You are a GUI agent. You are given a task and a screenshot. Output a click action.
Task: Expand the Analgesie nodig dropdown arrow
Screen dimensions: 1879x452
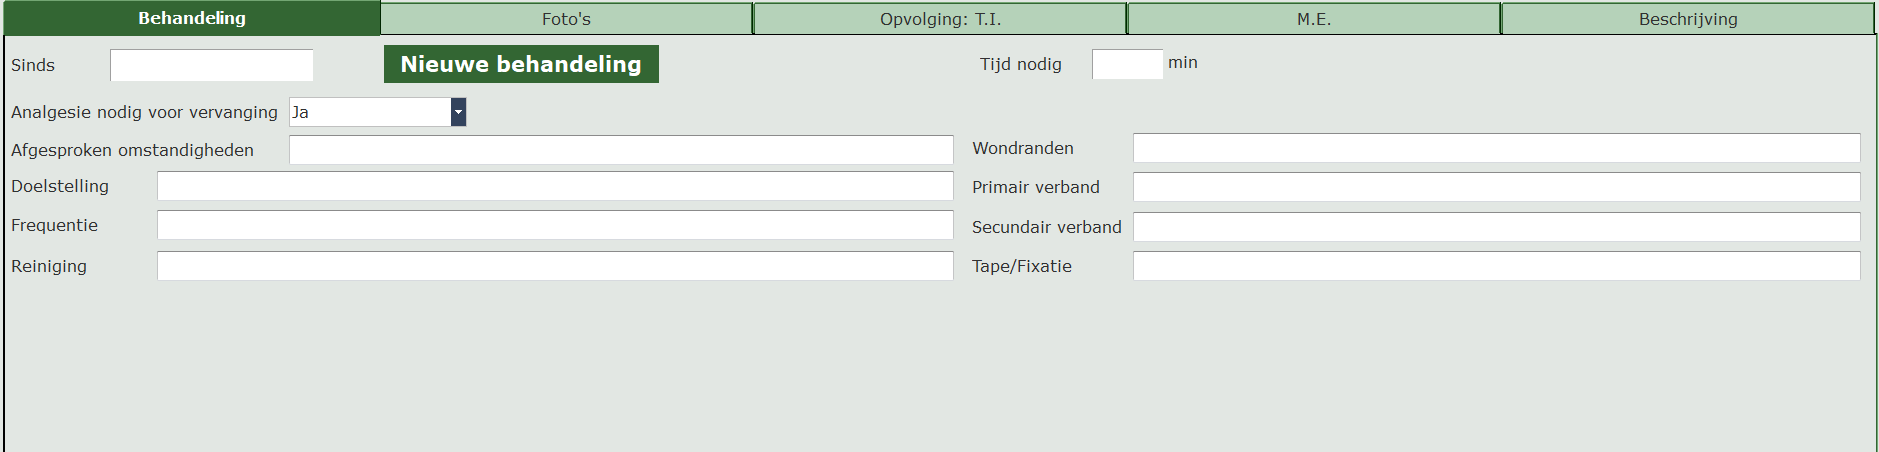point(458,112)
